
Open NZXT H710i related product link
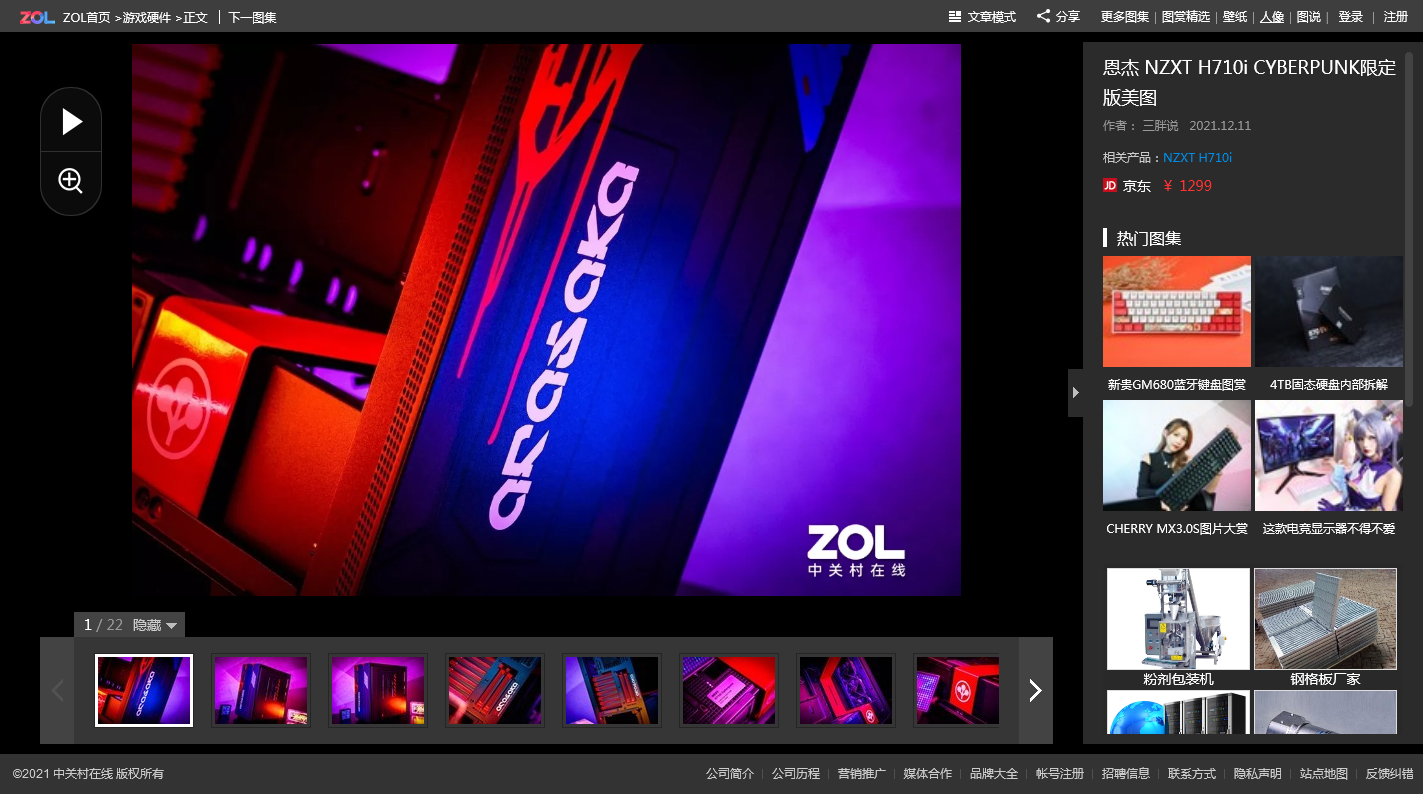click(x=1197, y=157)
